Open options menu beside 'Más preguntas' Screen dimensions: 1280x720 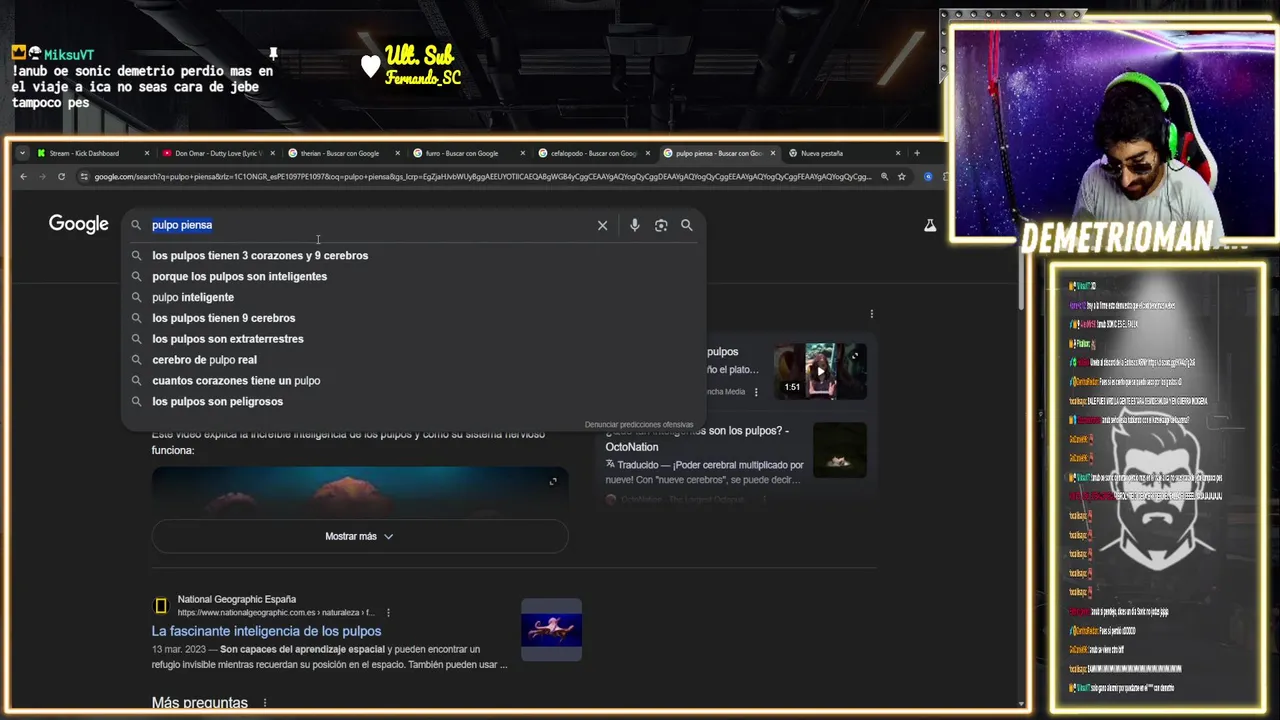265,703
